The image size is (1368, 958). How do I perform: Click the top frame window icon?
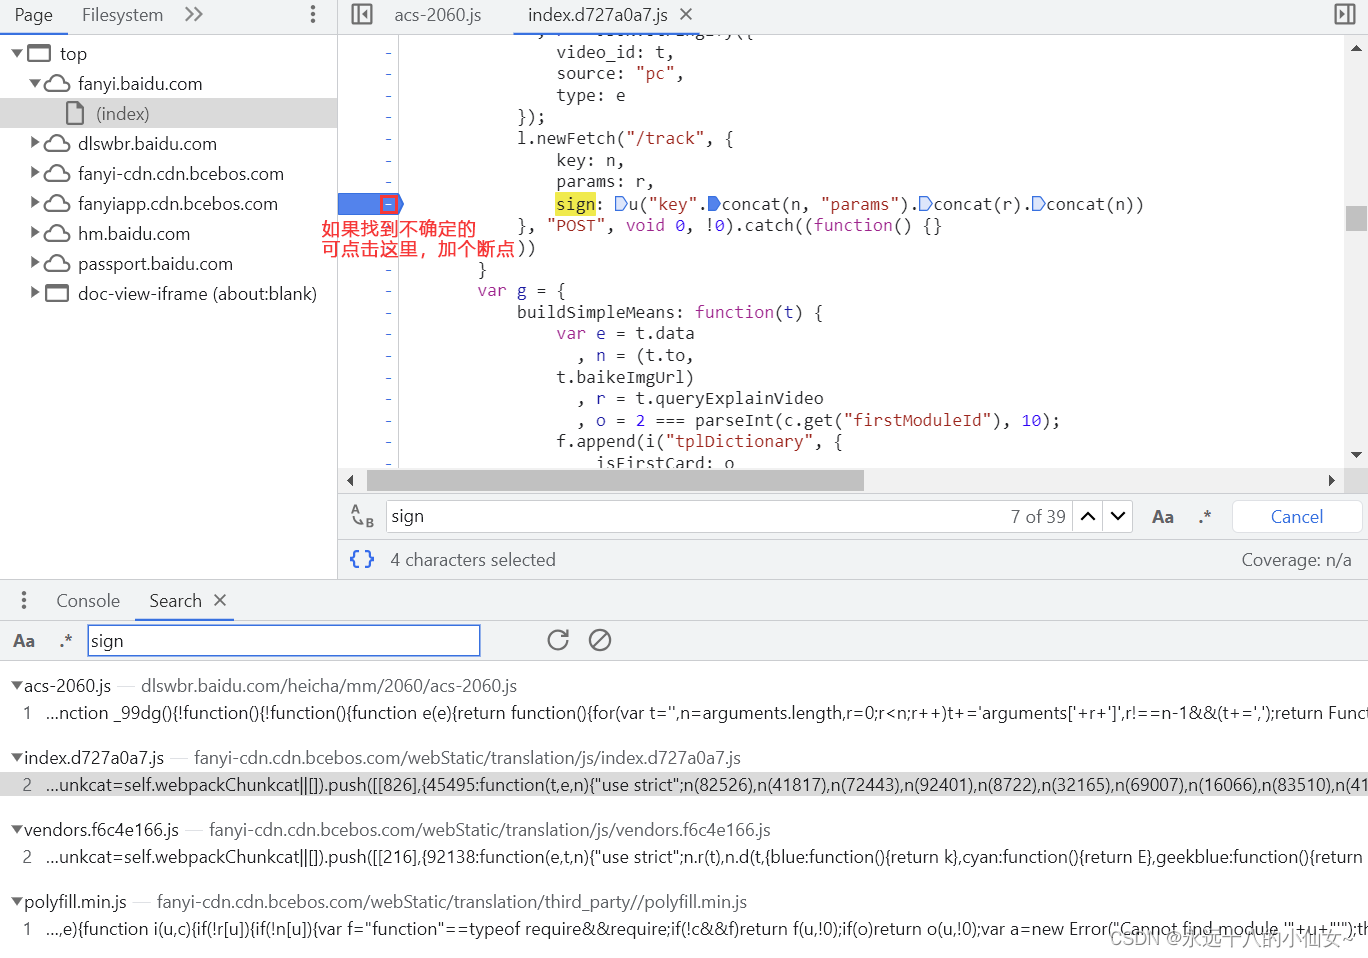[x=39, y=53]
